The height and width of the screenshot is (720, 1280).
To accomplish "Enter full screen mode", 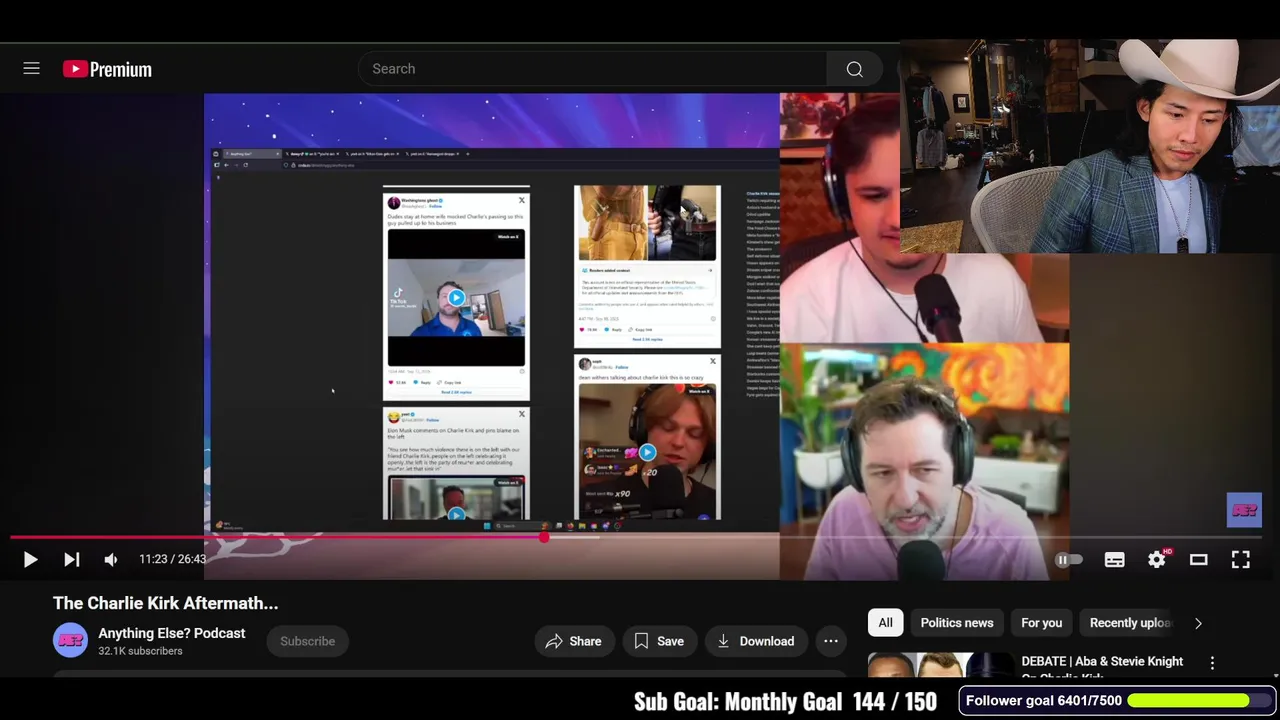I will click(x=1240, y=560).
